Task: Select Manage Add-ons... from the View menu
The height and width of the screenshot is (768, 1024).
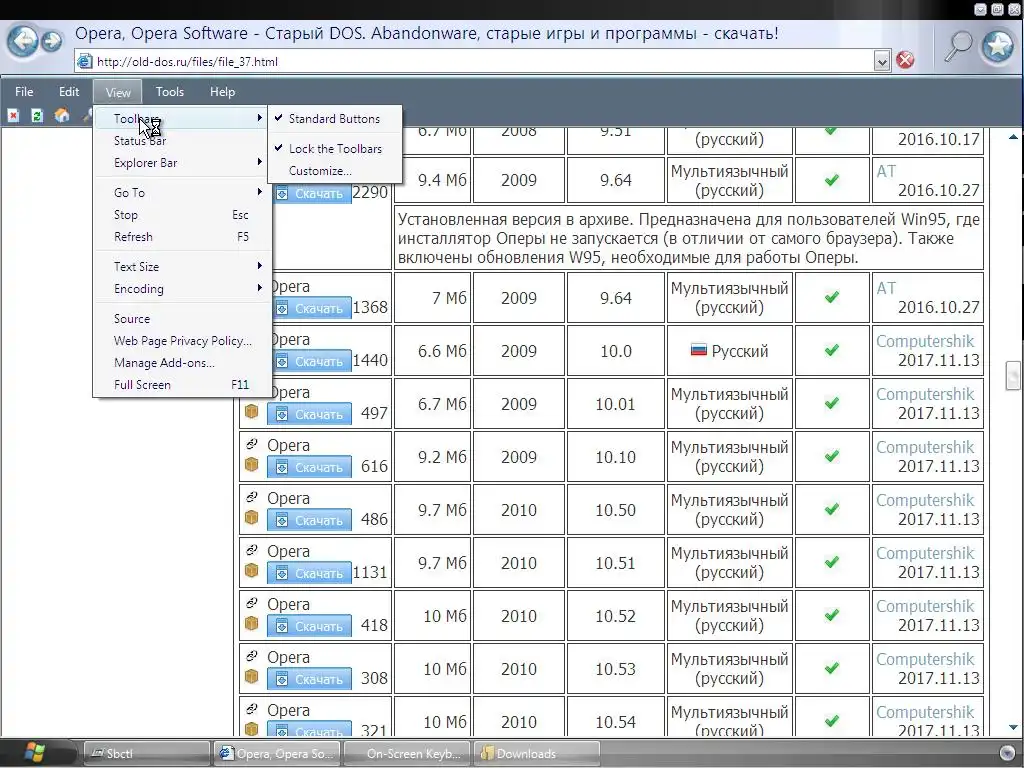Action: click(x=182, y=363)
